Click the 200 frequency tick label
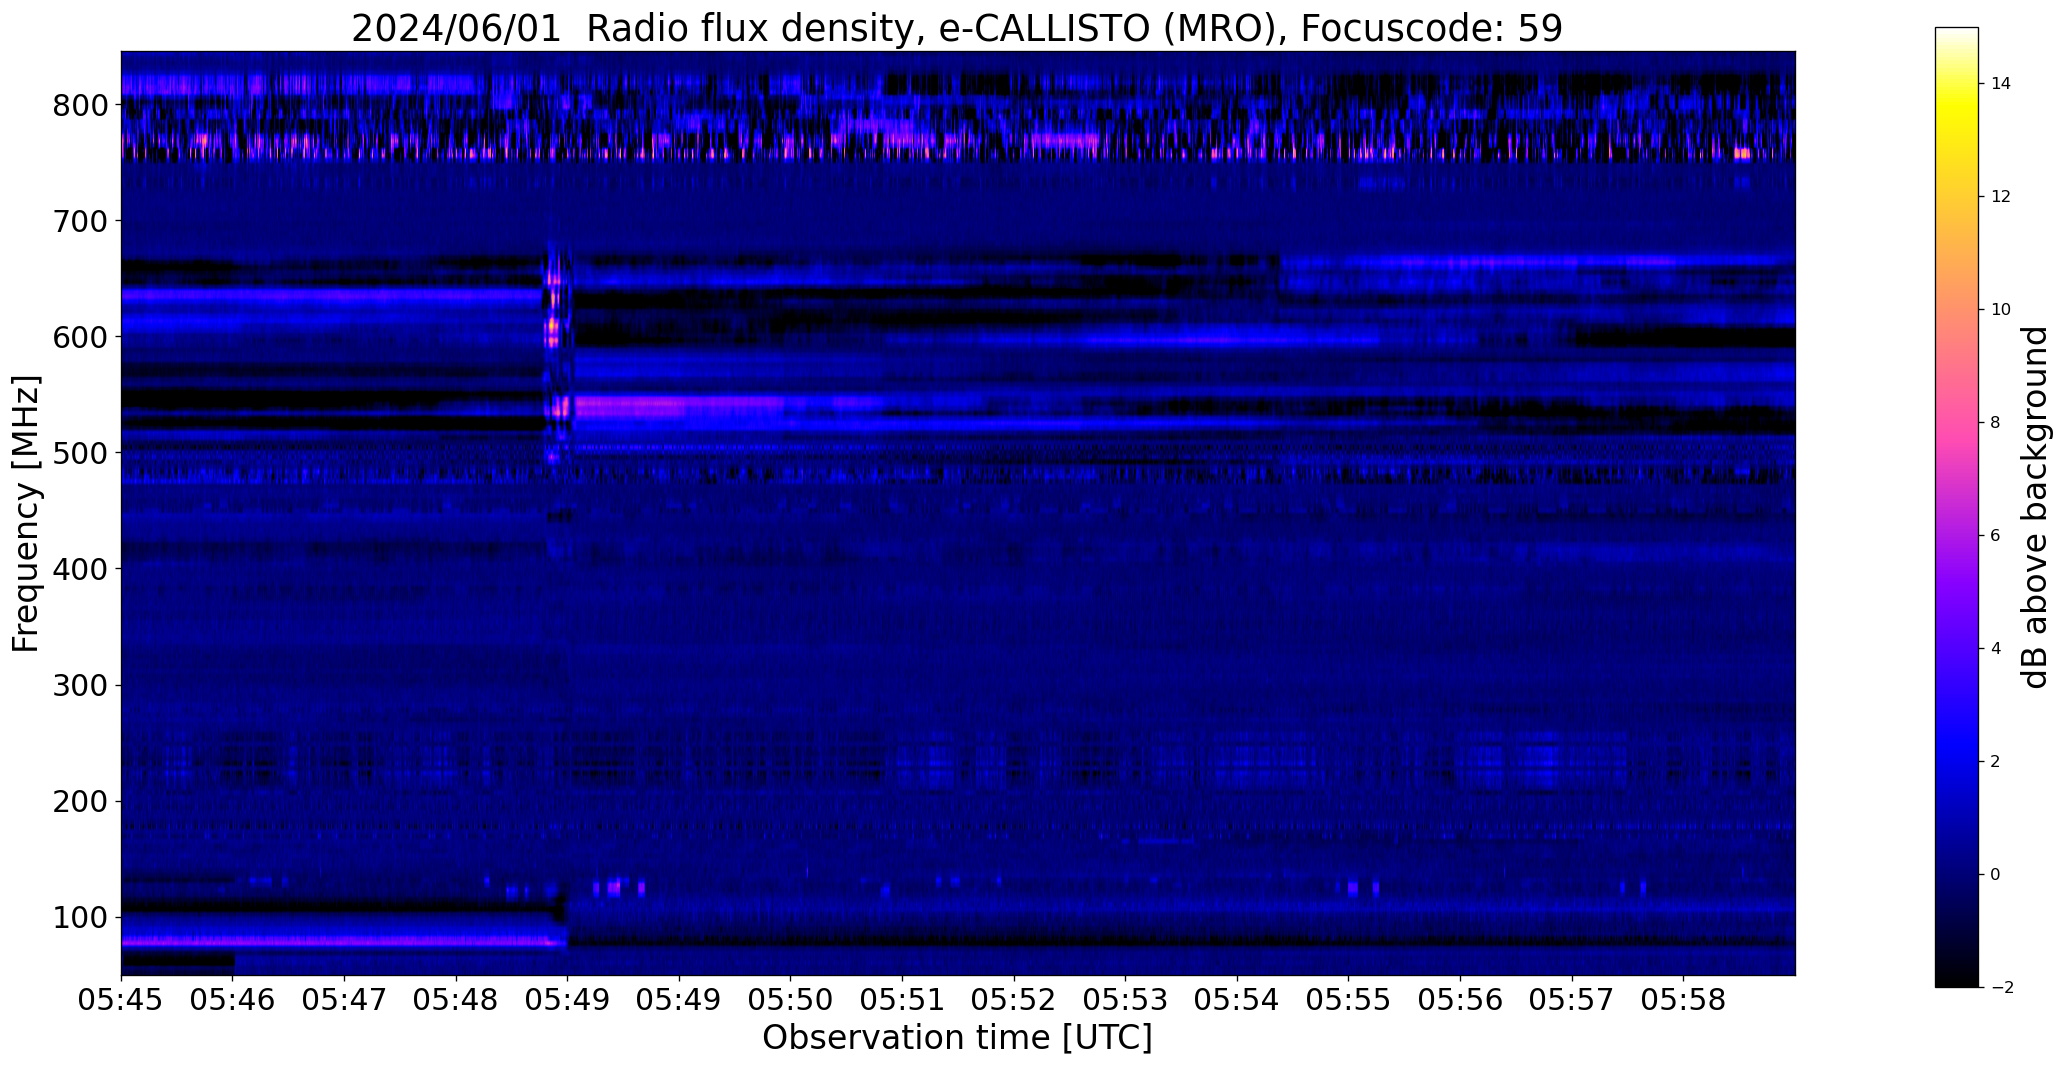This screenshot has width=2066, height=1067. pyautogui.click(x=81, y=802)
